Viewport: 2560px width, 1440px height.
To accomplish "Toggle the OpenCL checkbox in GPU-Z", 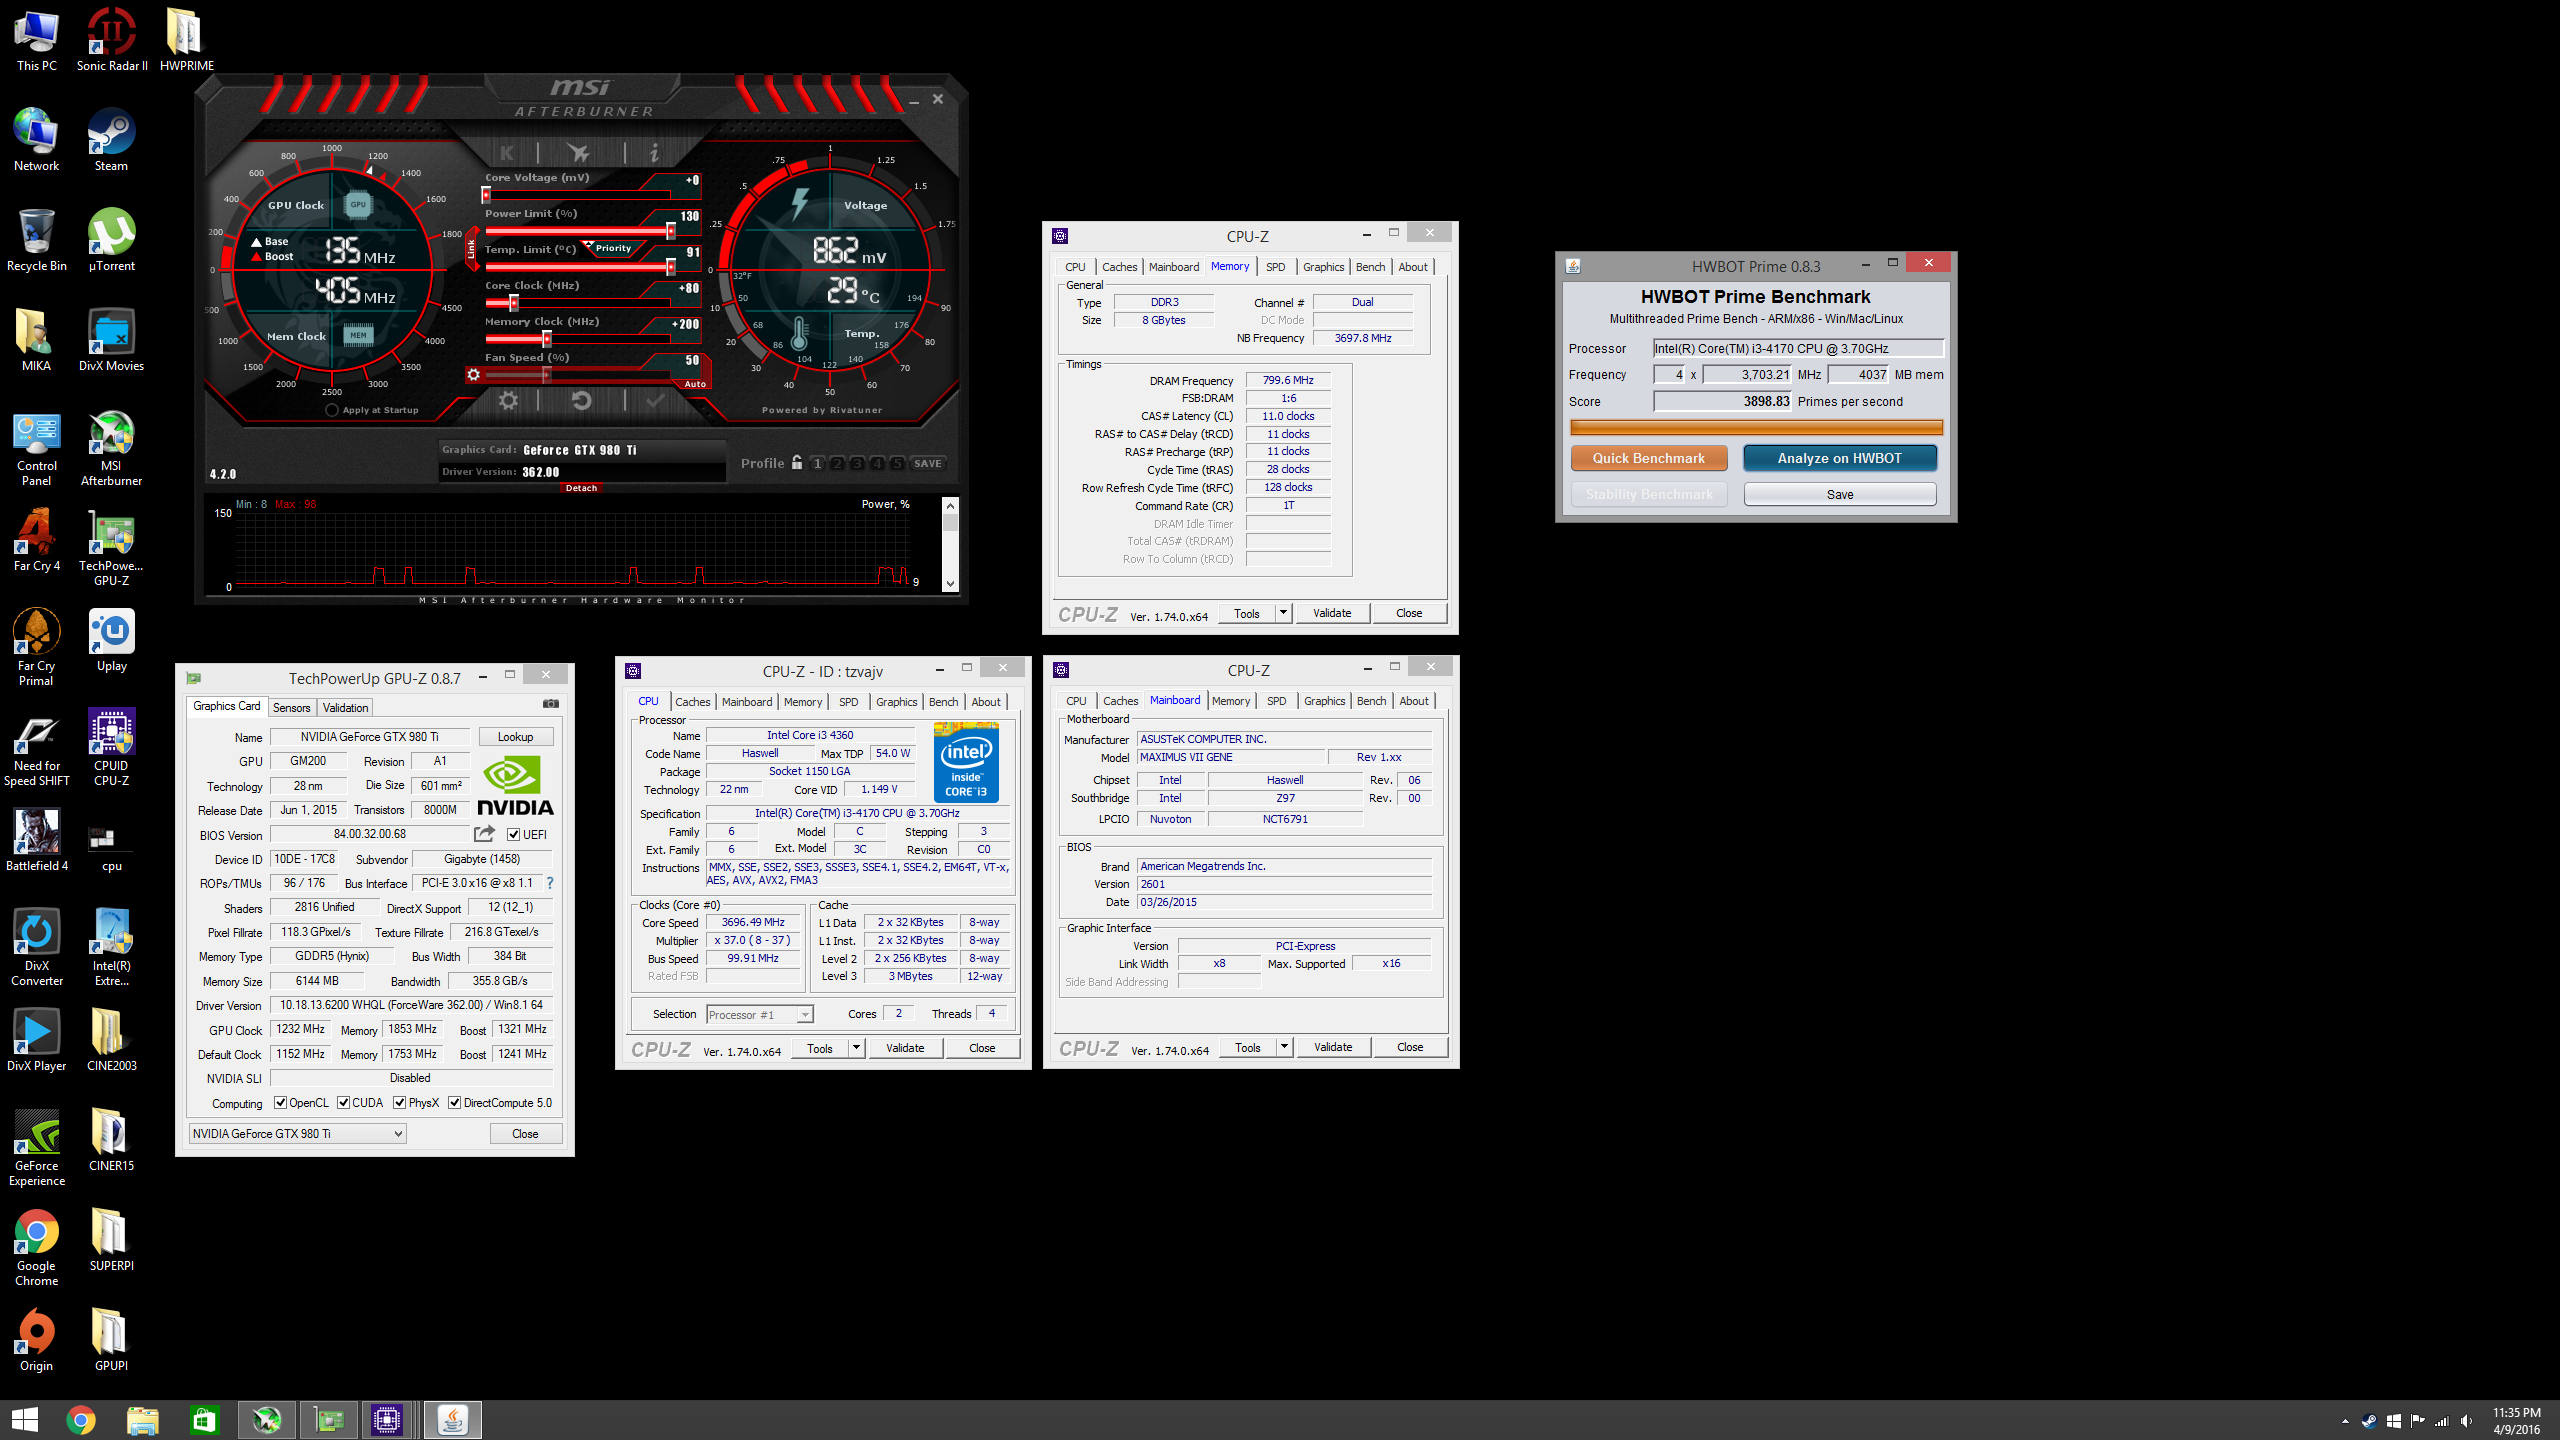I will 280,1103.
